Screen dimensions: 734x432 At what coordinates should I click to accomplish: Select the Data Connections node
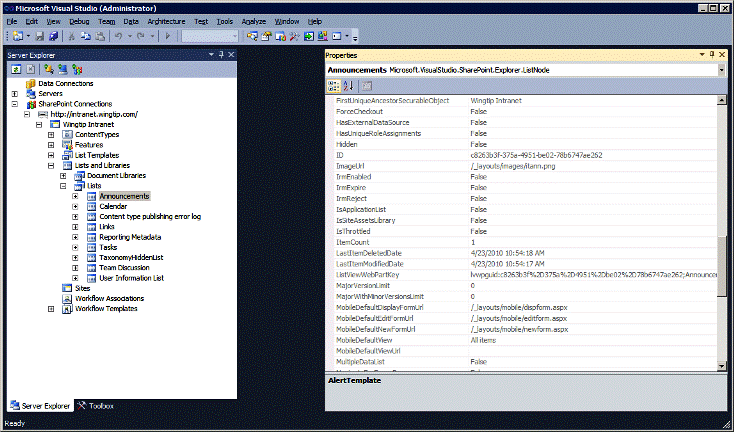[66, 83]
